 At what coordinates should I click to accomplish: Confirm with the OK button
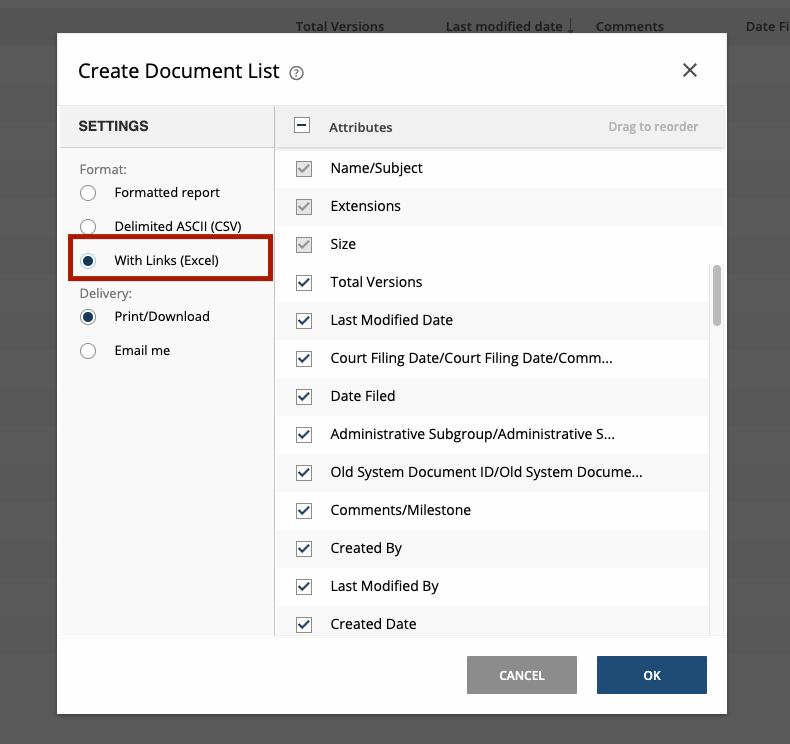click(651, 675)
